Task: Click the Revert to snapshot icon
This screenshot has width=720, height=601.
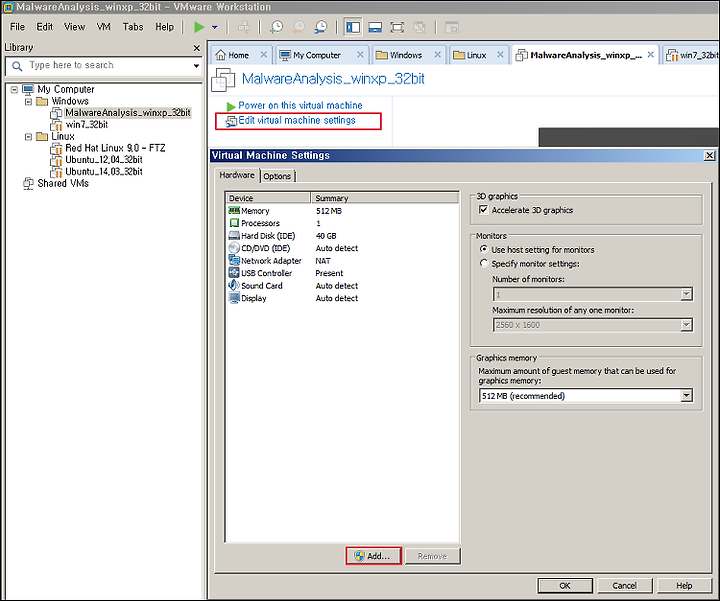Action: (x=299, y=28)
